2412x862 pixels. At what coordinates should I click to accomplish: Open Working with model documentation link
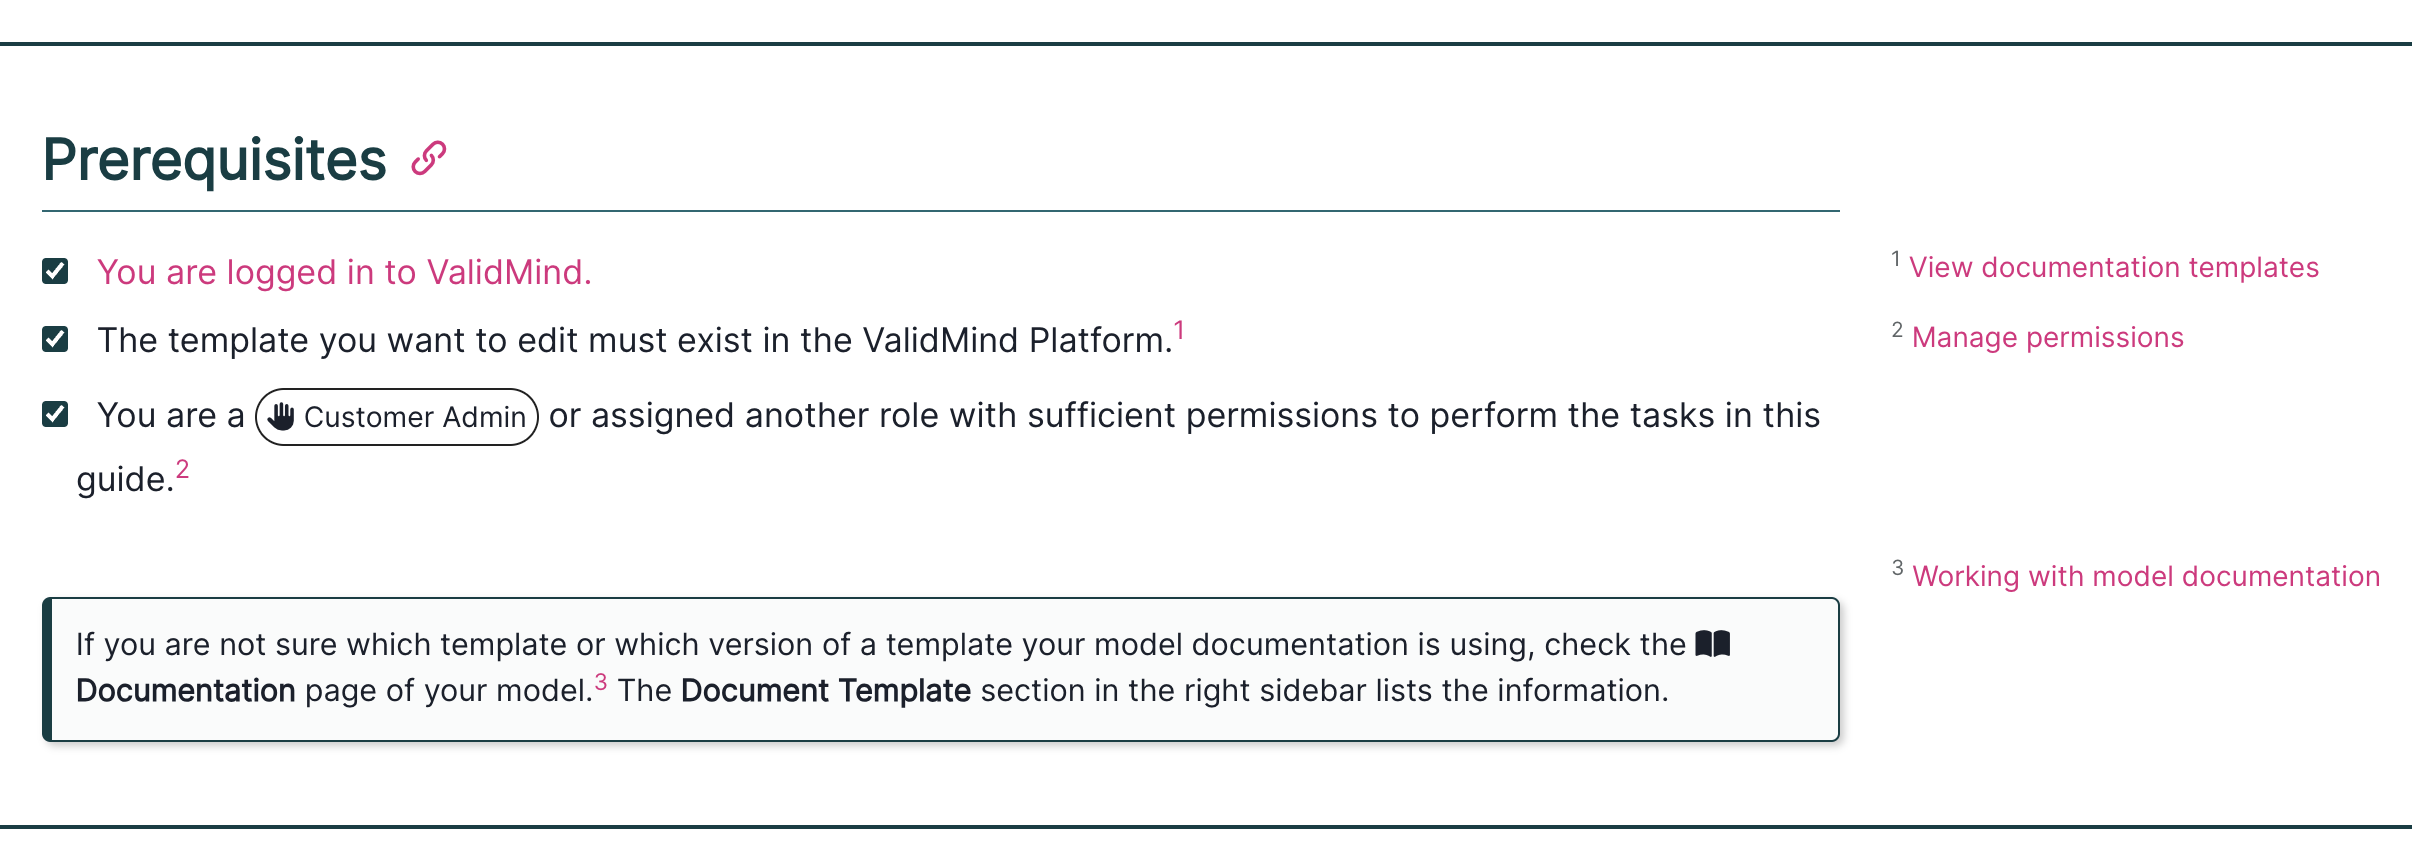click(x=2145, y=577)
